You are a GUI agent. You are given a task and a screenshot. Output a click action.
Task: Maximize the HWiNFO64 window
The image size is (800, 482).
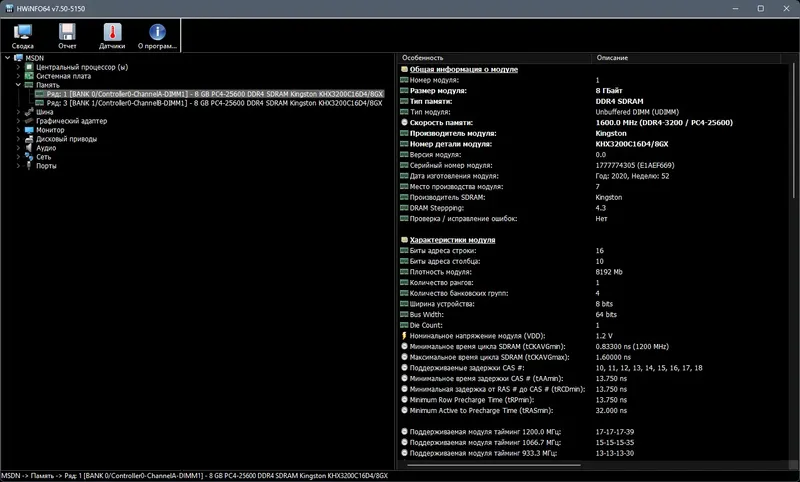[760, 8]
